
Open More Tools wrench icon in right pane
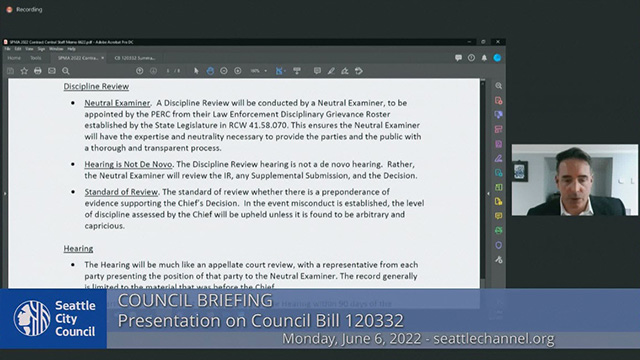(498, 260)
